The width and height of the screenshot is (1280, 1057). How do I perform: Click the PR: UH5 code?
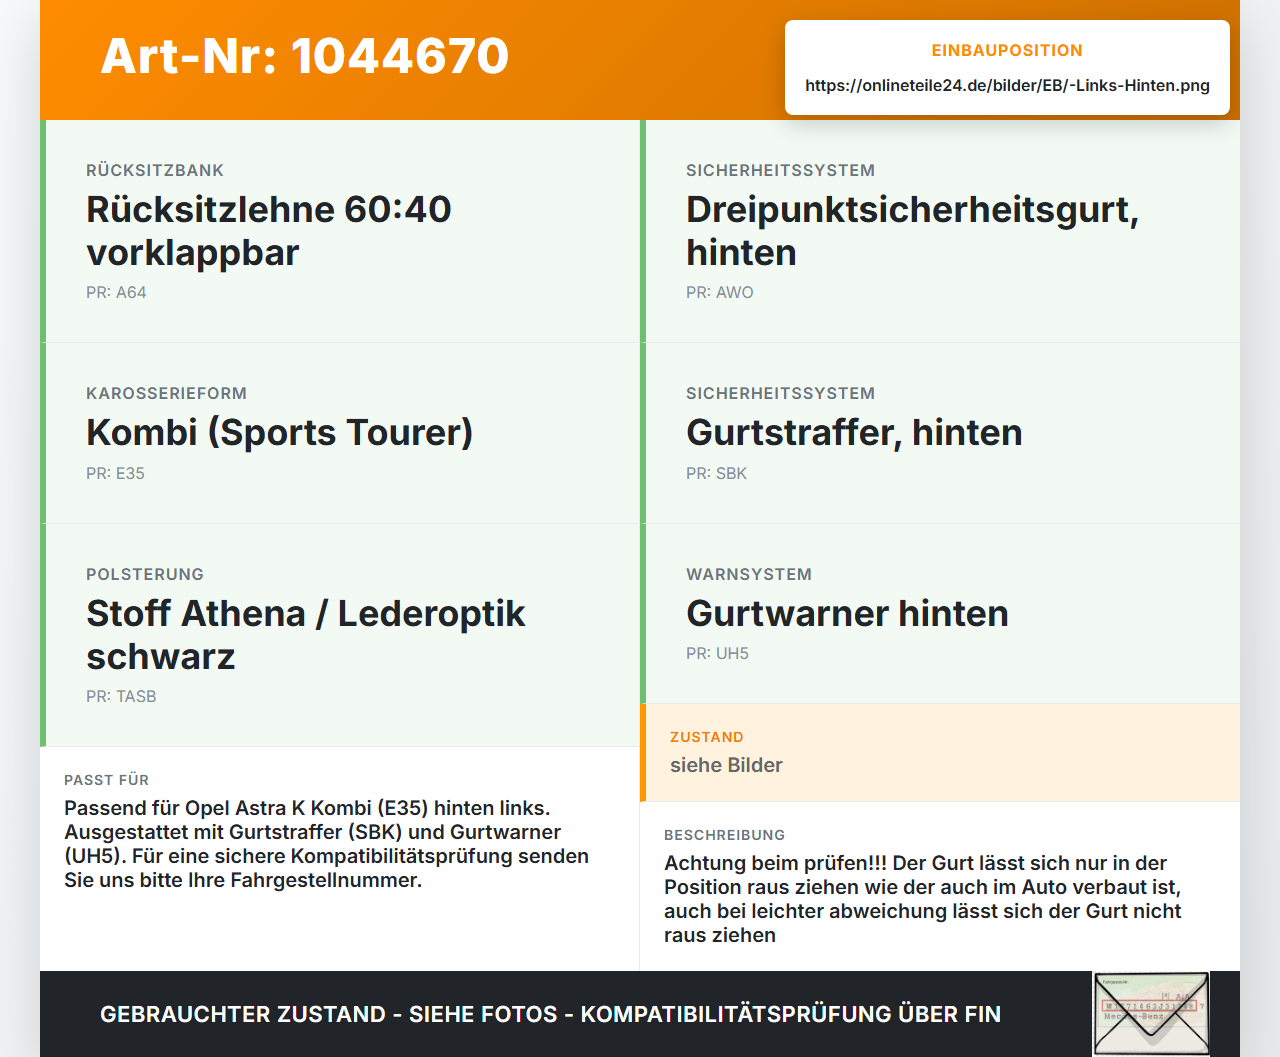click(x=717, y=653)
